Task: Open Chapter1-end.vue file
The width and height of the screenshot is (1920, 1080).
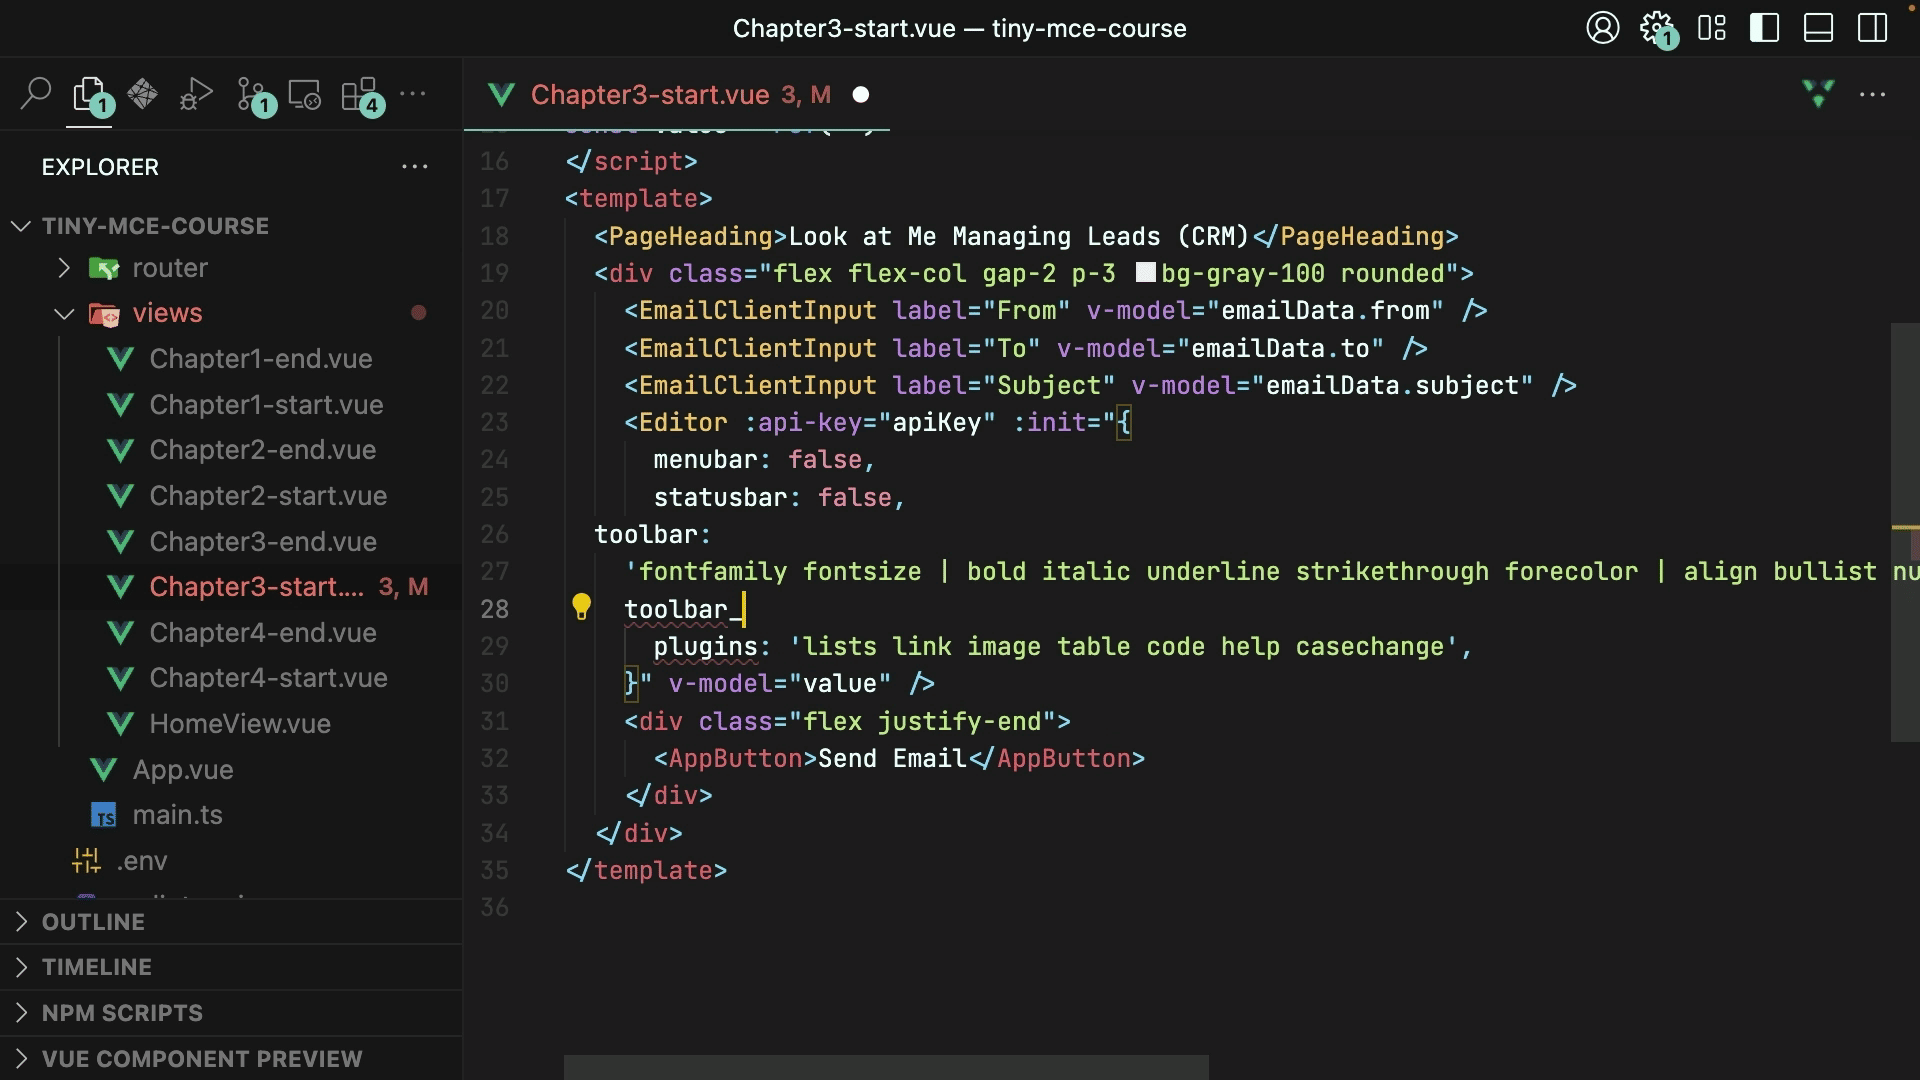Action: coord(261,359)
